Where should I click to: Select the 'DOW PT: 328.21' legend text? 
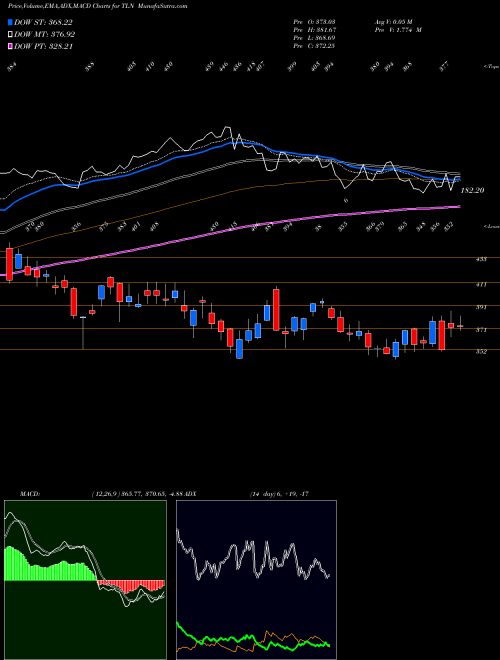pyautogui.click(x=44, y=46)
